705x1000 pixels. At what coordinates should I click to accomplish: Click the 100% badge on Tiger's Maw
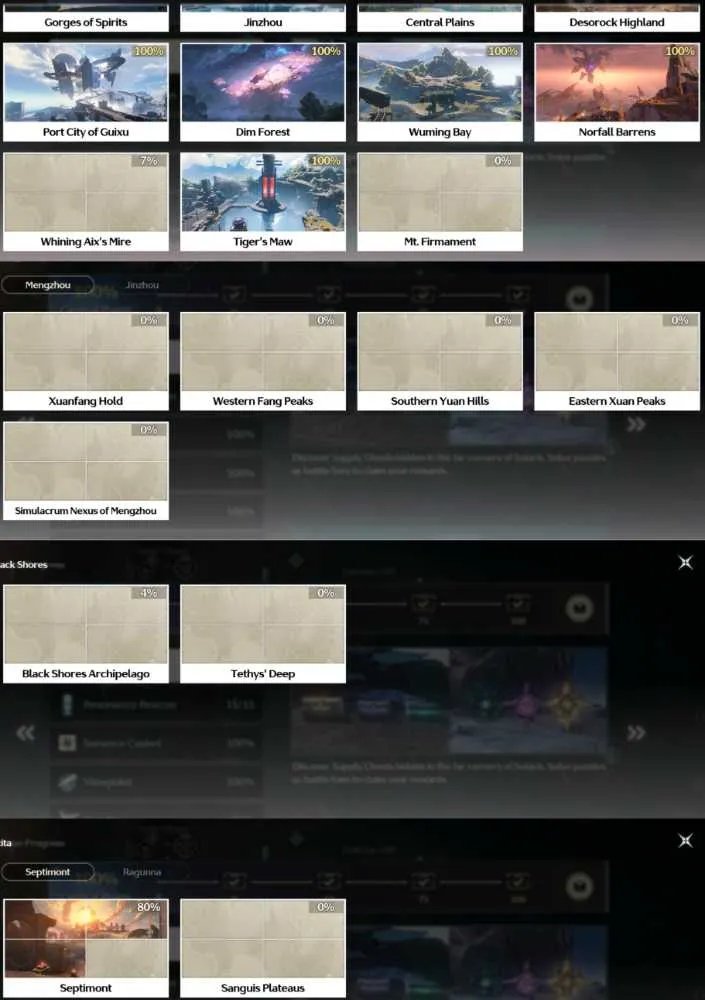pos(325,161)
